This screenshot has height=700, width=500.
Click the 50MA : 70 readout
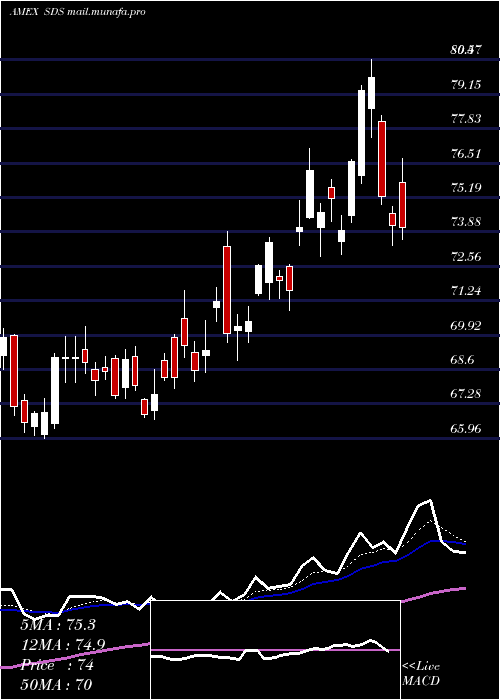tap(56, 684)
